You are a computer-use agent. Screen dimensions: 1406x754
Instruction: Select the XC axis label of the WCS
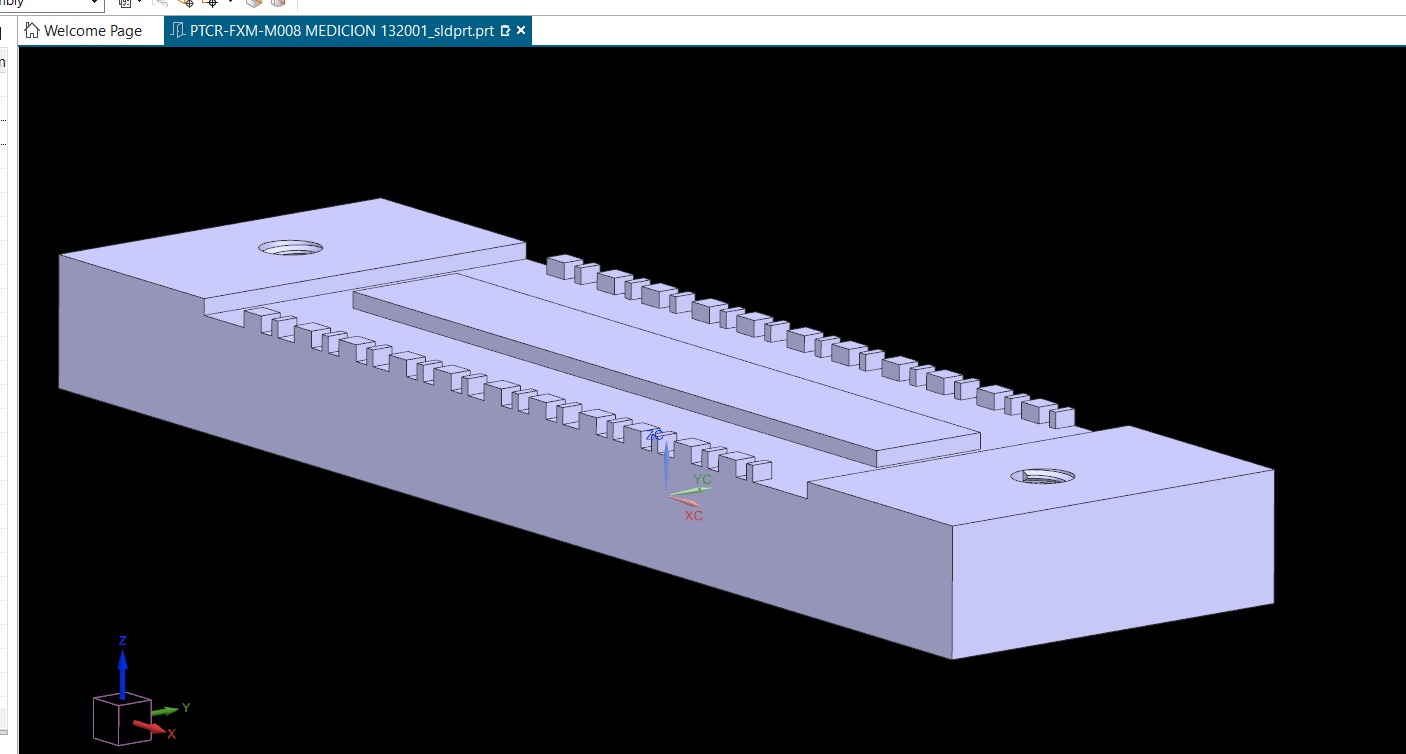pyautogui.click(x=694, y=516)
